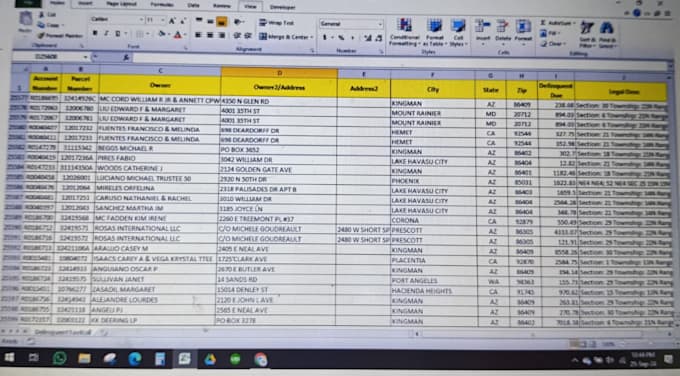Switch to the Review tab
Viewport: 680px width, 376px height.
(222, 6)
